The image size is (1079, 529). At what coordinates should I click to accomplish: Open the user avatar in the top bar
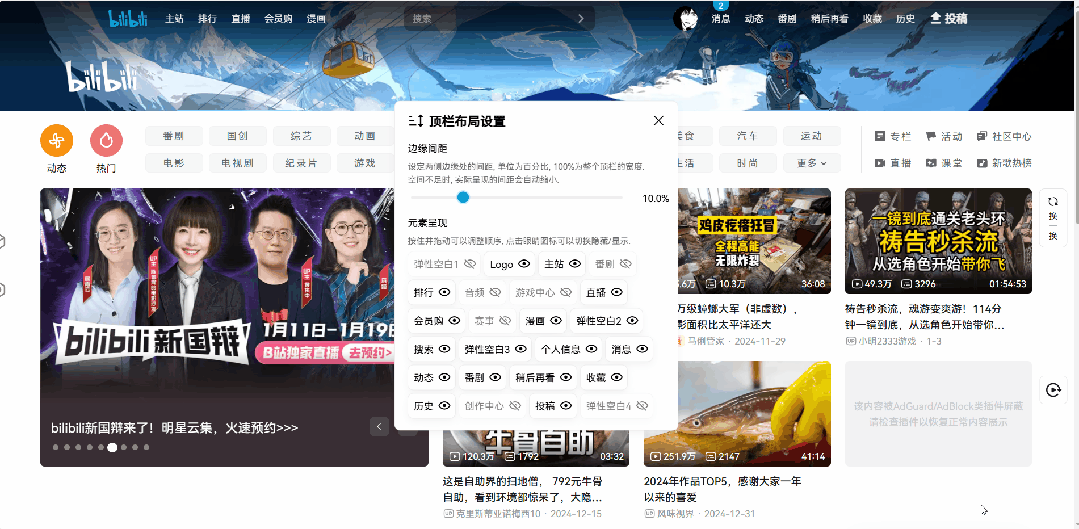(x=686, y=19)
